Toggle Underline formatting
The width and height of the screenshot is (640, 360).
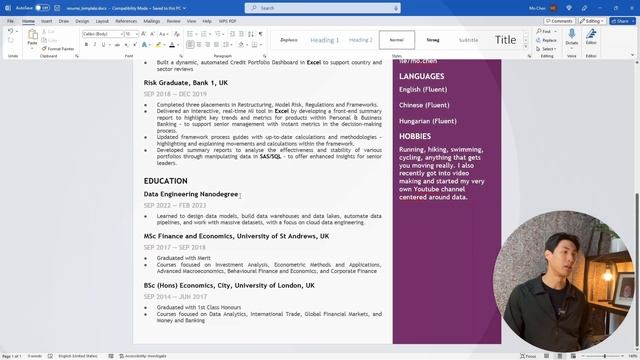click(103, 44)
